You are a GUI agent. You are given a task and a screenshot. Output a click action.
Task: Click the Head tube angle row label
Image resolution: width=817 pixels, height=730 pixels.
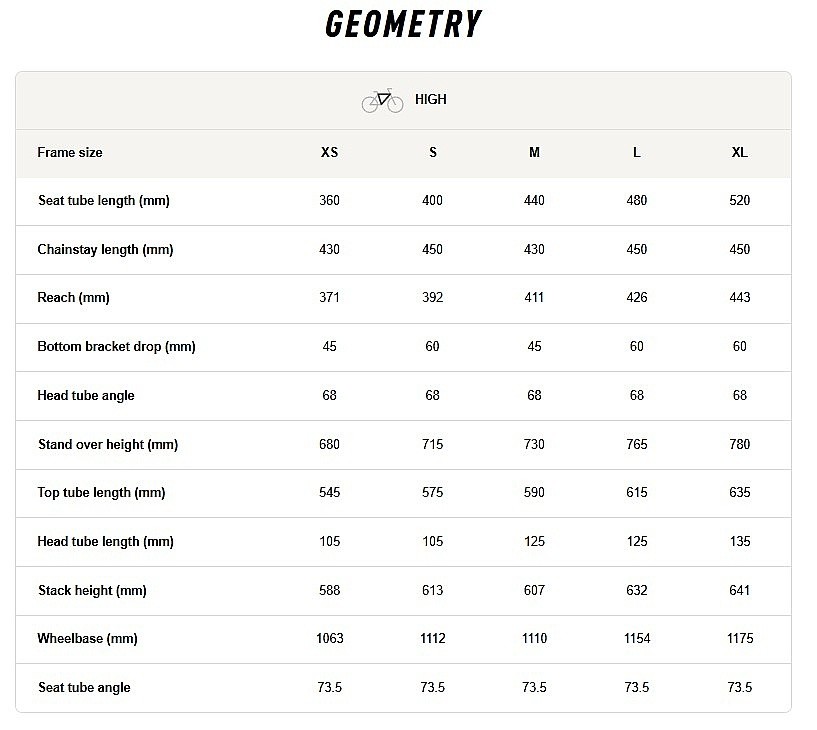86,396
